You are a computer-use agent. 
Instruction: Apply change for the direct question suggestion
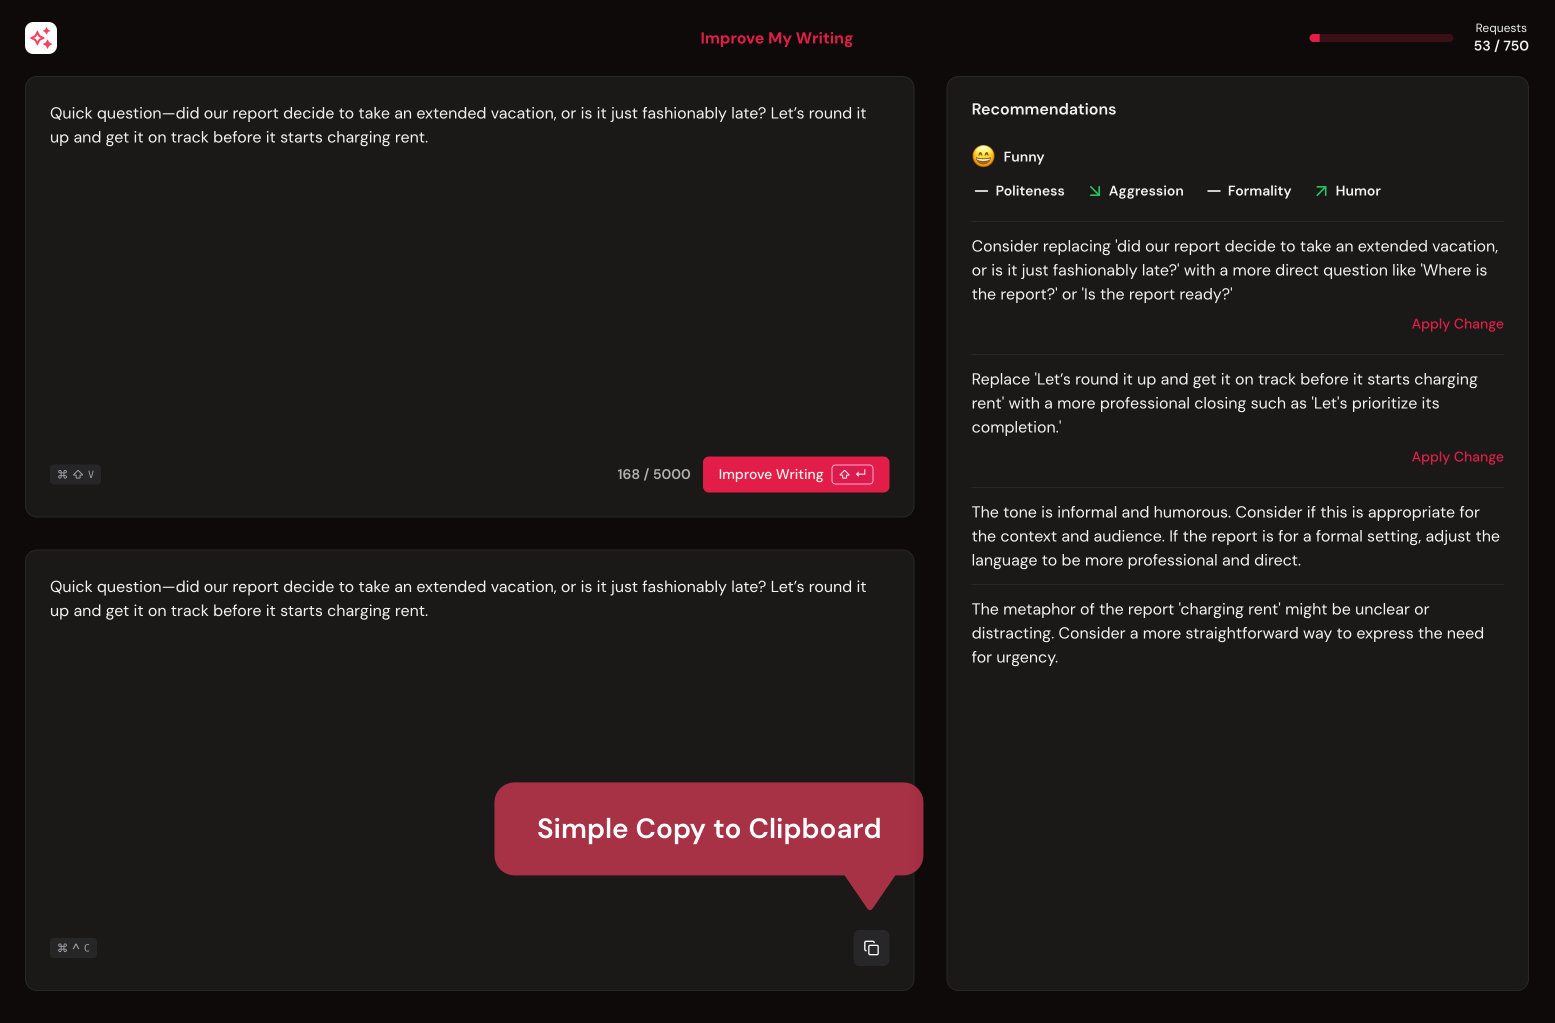click(x=1457, y=324)
